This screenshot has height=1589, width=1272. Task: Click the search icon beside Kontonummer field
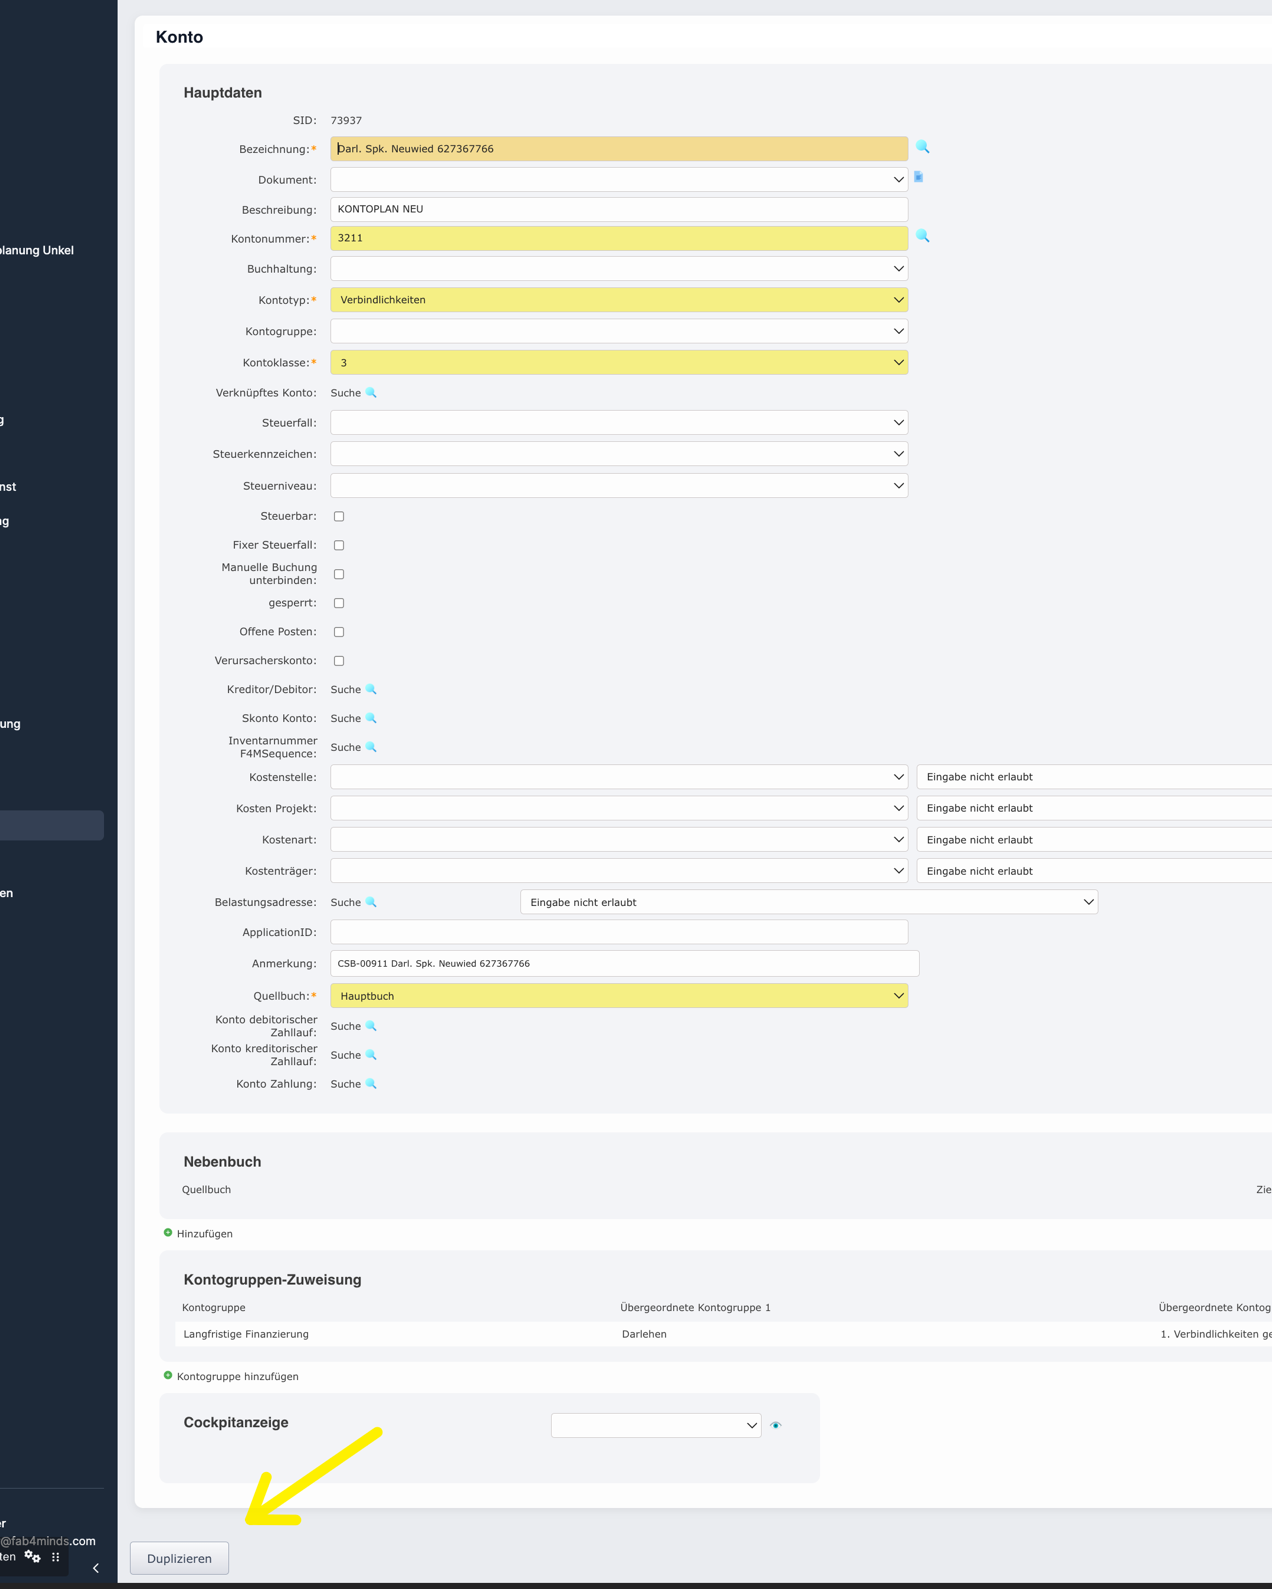(922, 237)
